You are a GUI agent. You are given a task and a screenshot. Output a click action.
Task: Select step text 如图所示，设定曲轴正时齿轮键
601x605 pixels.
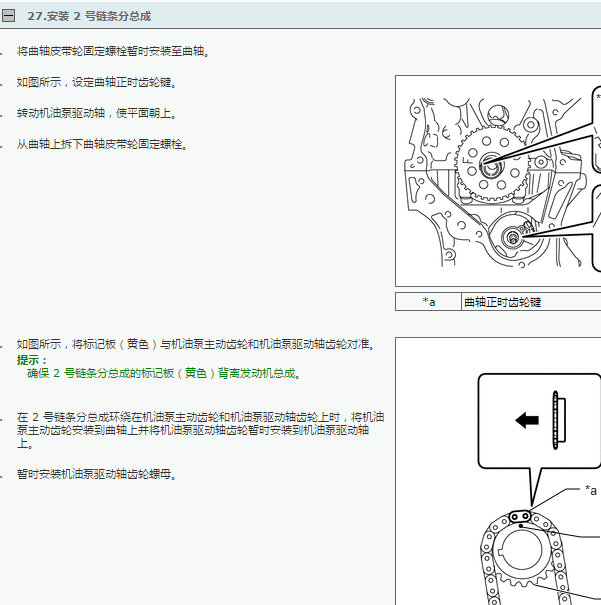pyautogui.click(x=96, y=82)
